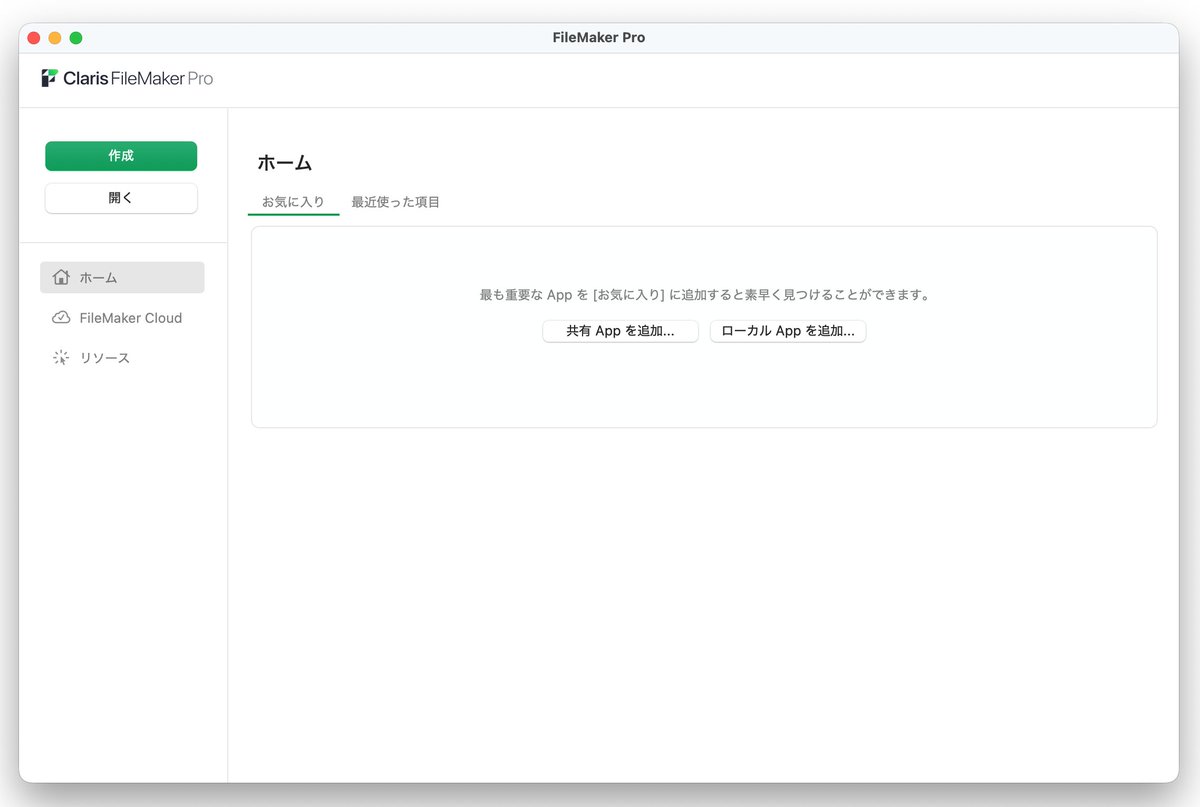Switch to the お気に入り tab
The width and height of the screenshot is (1200, 807).
(292, 201)
